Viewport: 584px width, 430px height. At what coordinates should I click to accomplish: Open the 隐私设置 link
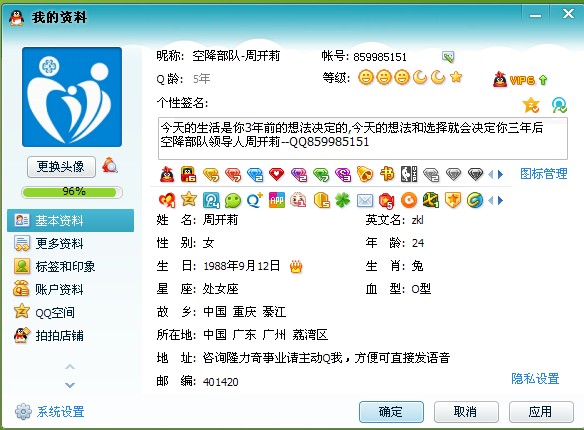pyautogui.click(x=535, y=379)
